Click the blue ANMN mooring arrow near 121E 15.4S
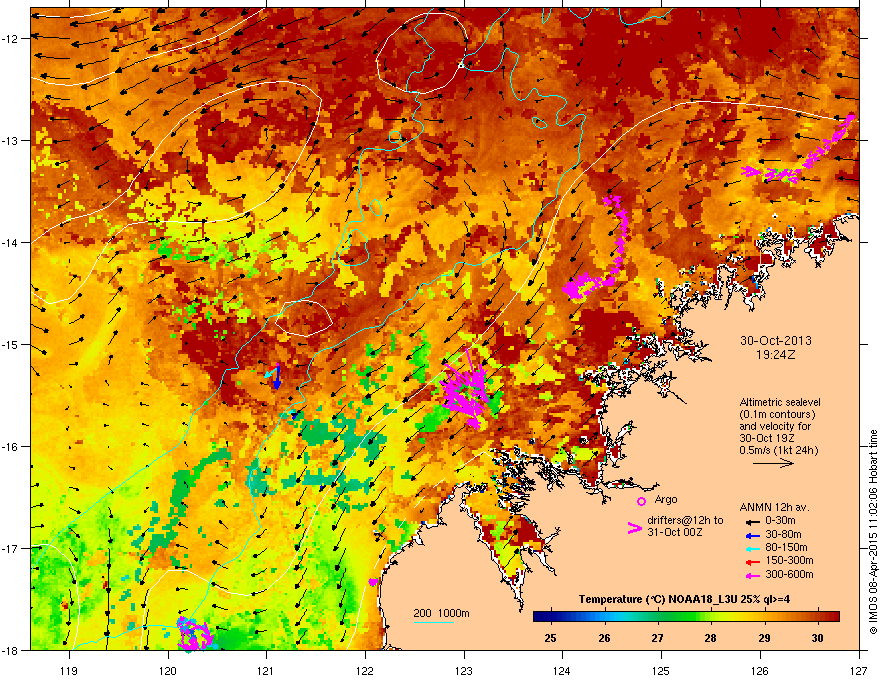 277,378
